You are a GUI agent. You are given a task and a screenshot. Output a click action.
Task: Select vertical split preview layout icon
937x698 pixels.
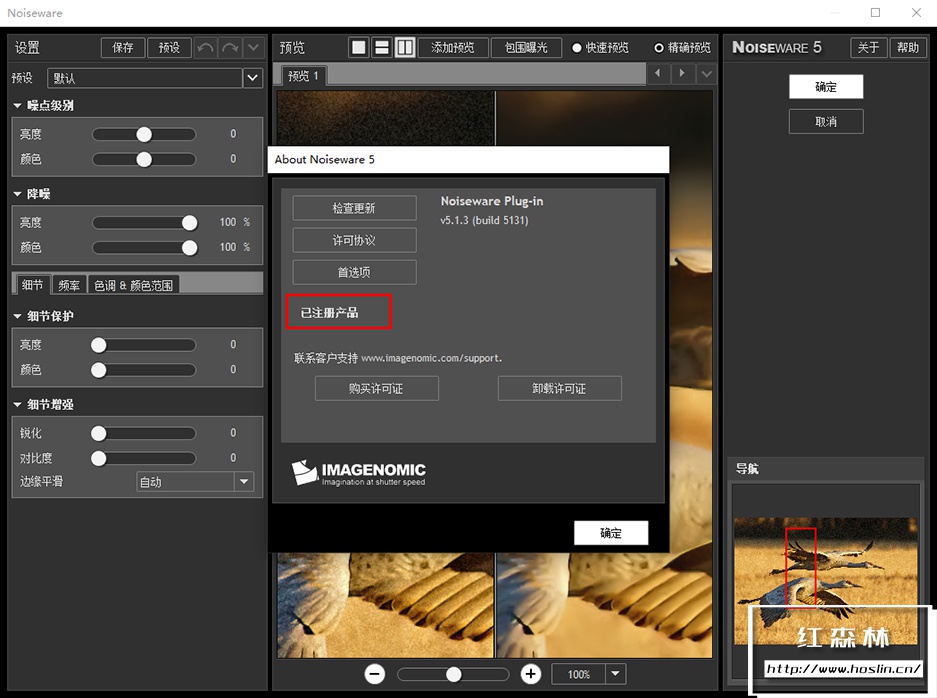pos(405,47)
